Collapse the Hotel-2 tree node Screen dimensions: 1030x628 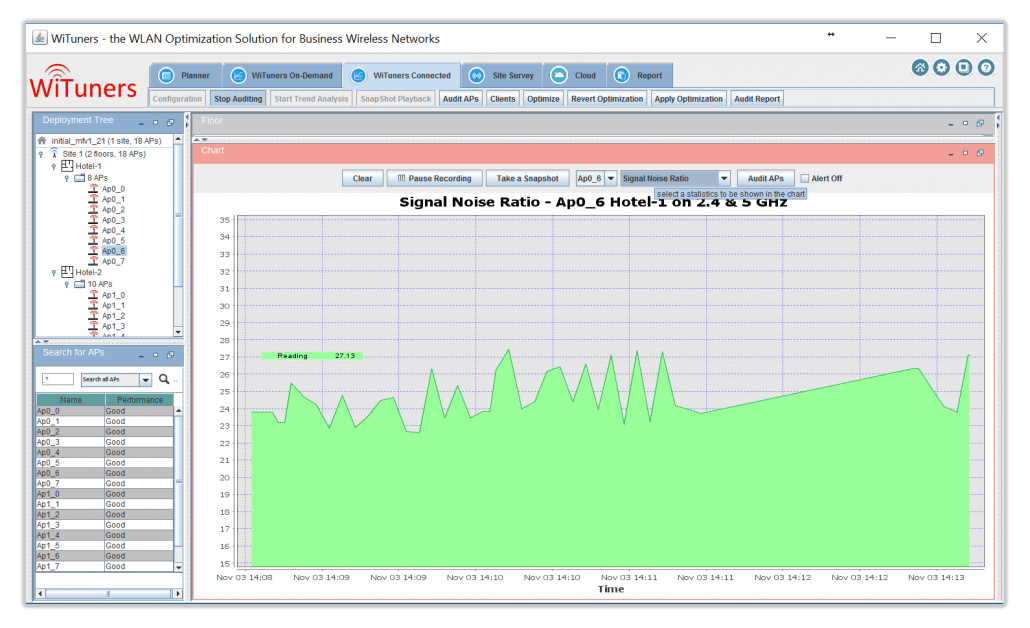tap(54, 273)
